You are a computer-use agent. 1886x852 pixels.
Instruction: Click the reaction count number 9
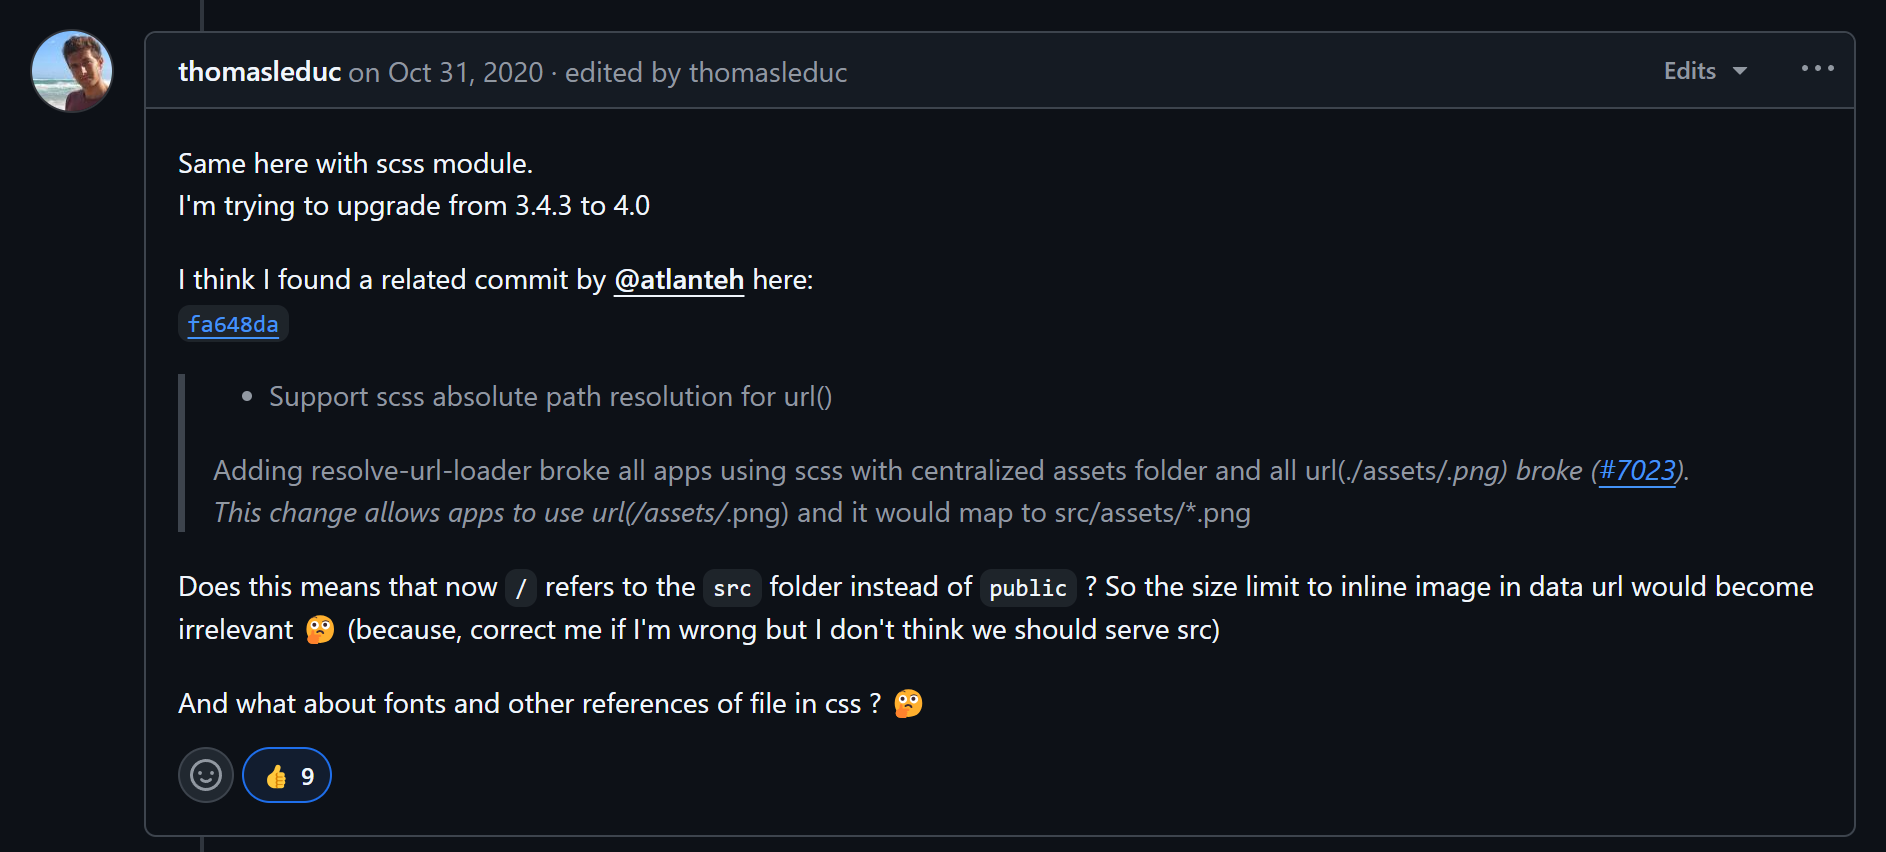coord(308,777)
